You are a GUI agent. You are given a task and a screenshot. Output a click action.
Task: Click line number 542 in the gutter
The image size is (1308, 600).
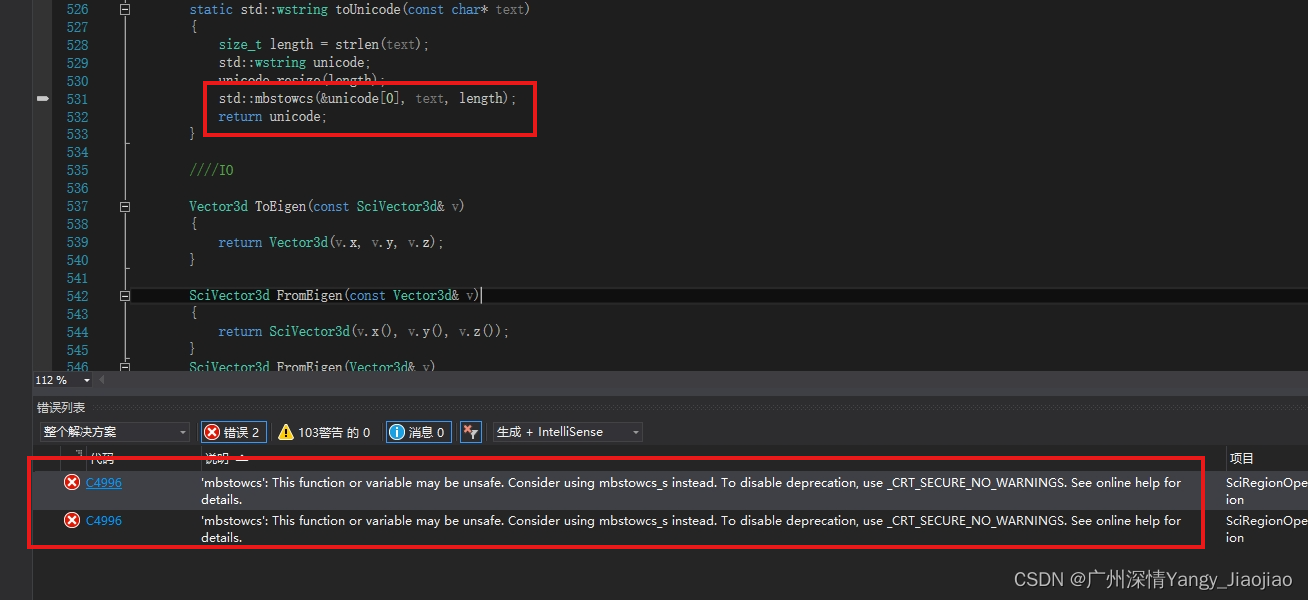(x=77, y=296)
